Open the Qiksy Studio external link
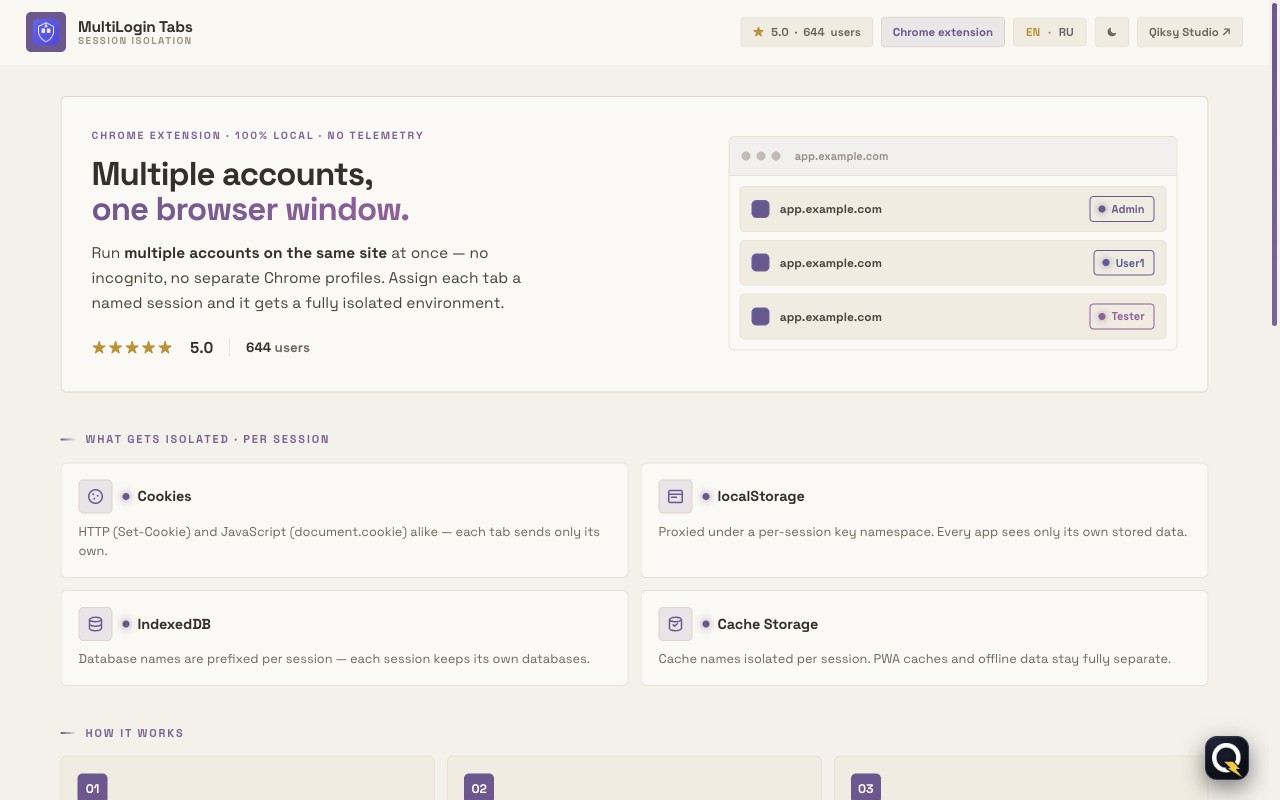Image resolution: width=1280 pixels, height=800 pixels. 1190,32
